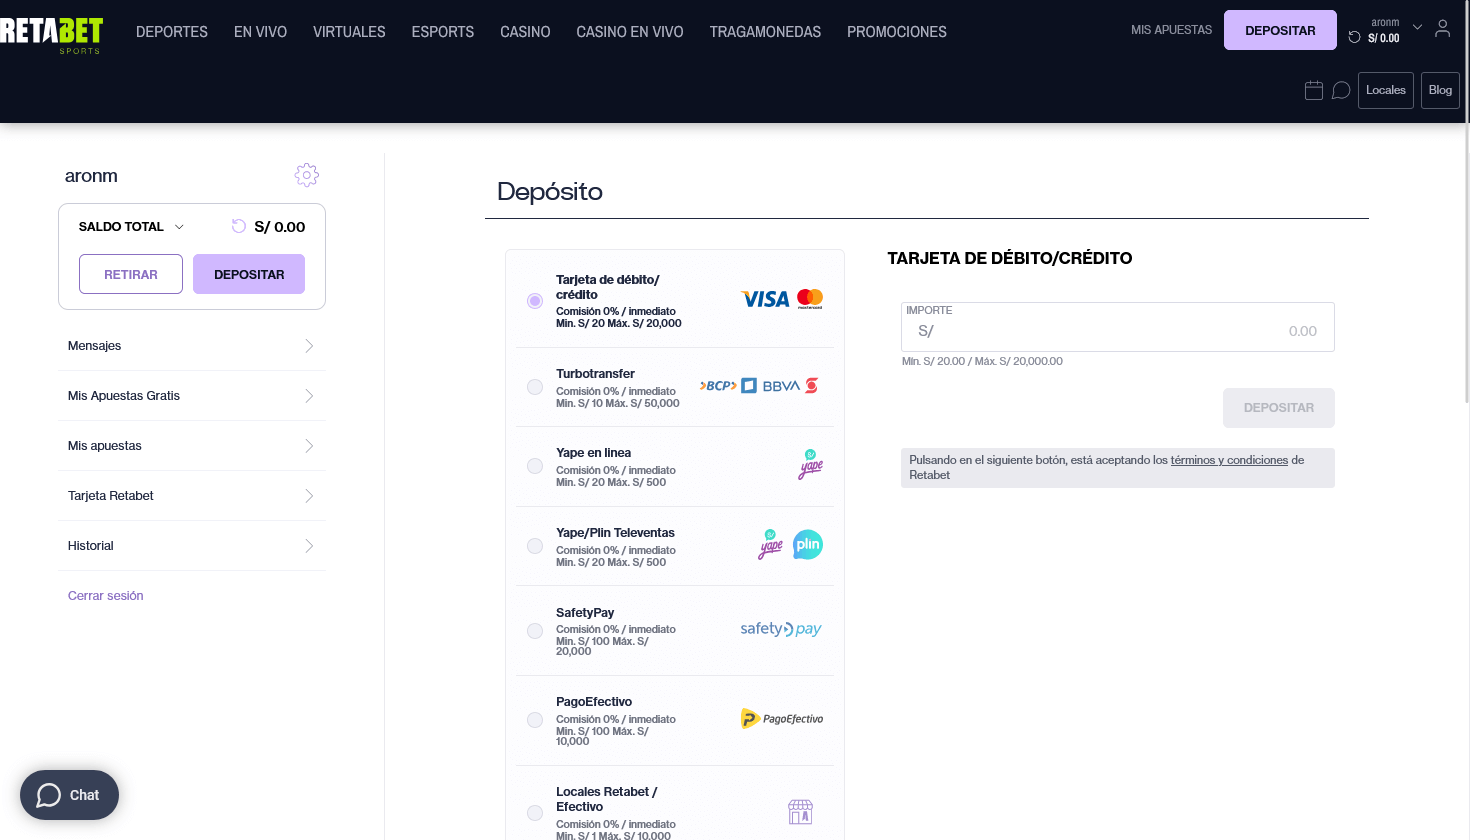1470x840 pixels.
Task: Select Yape en linea radio button
Action: 535,466
